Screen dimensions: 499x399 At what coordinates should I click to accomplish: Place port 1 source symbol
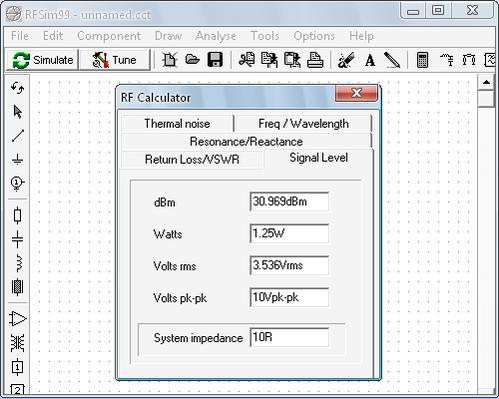point(17,183)
